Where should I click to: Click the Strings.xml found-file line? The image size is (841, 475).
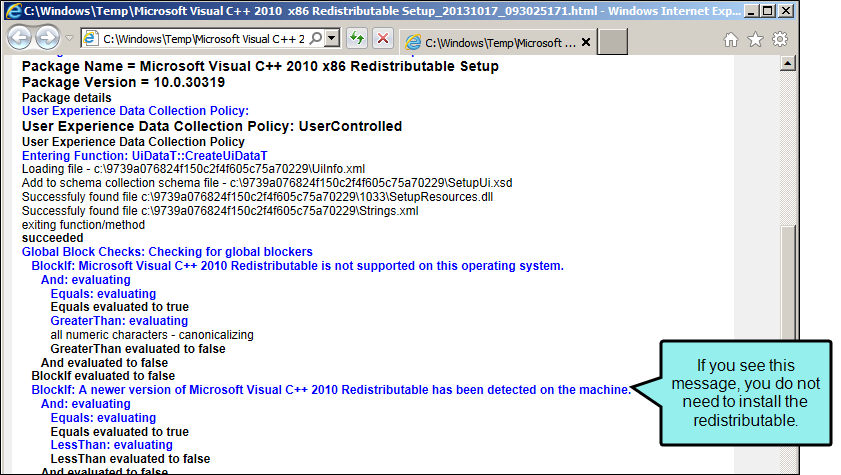coord(220,211)
